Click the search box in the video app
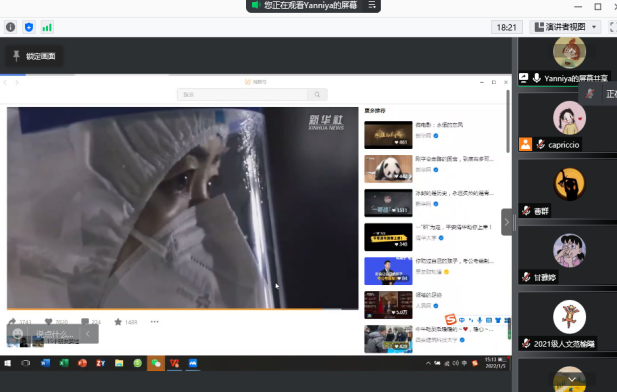Viewport: 617px width, 392px height. [x=242, y=94]
